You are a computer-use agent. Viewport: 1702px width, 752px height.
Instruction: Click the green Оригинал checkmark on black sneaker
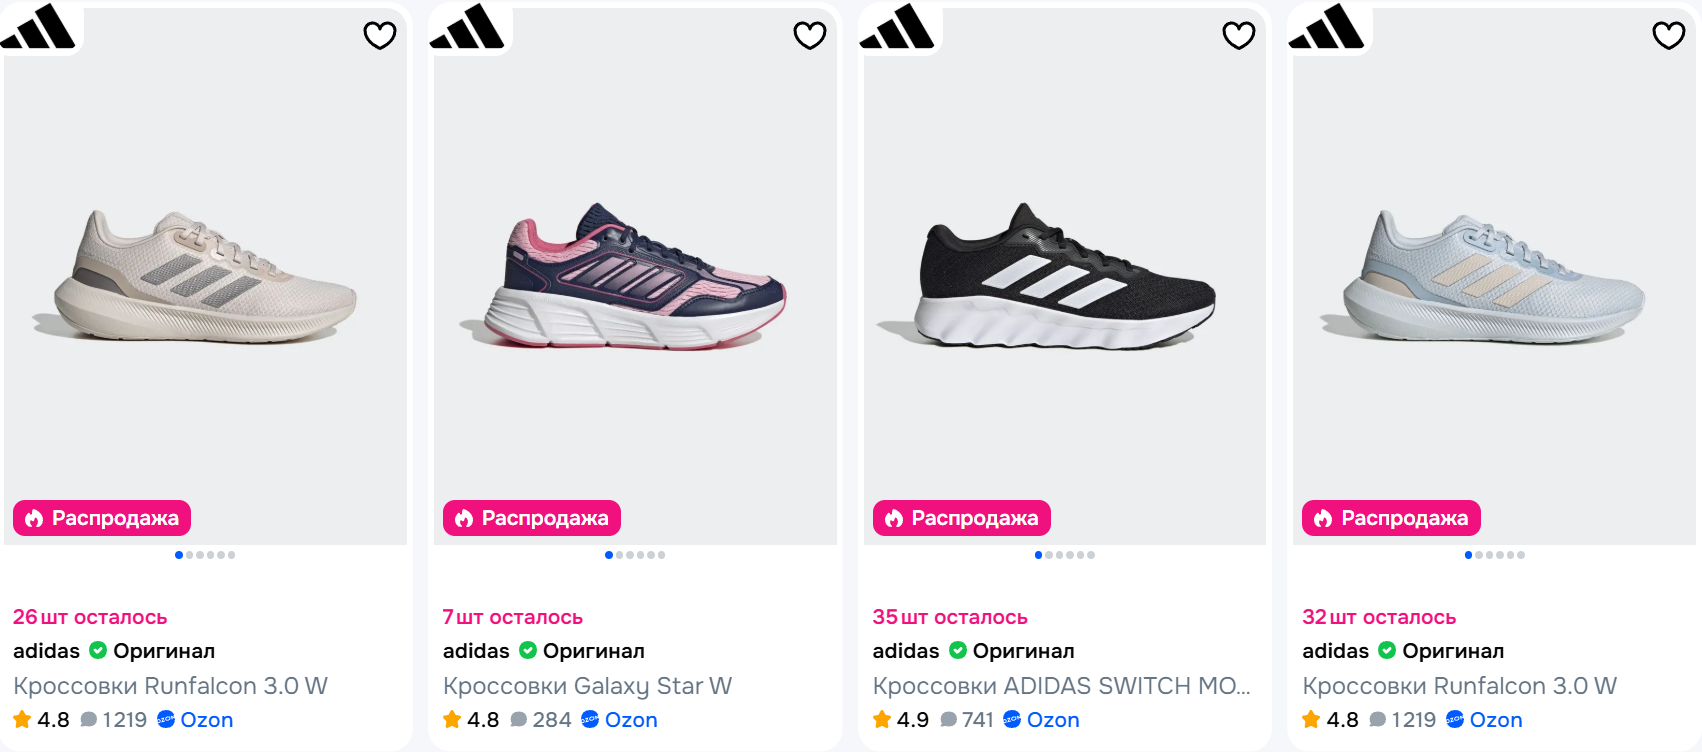click(x=957, y=651)
